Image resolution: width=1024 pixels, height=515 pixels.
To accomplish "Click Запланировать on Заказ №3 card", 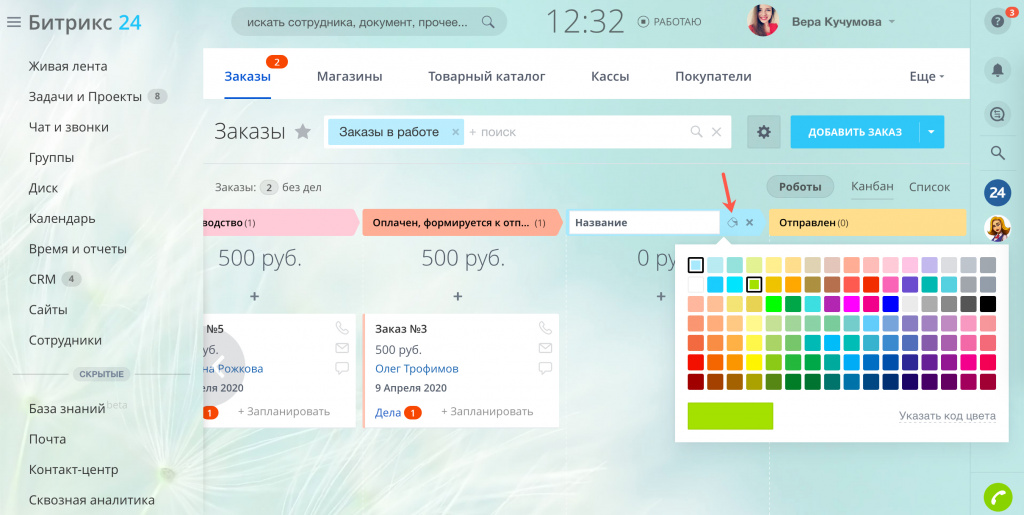I will click(x=487, y=411).
